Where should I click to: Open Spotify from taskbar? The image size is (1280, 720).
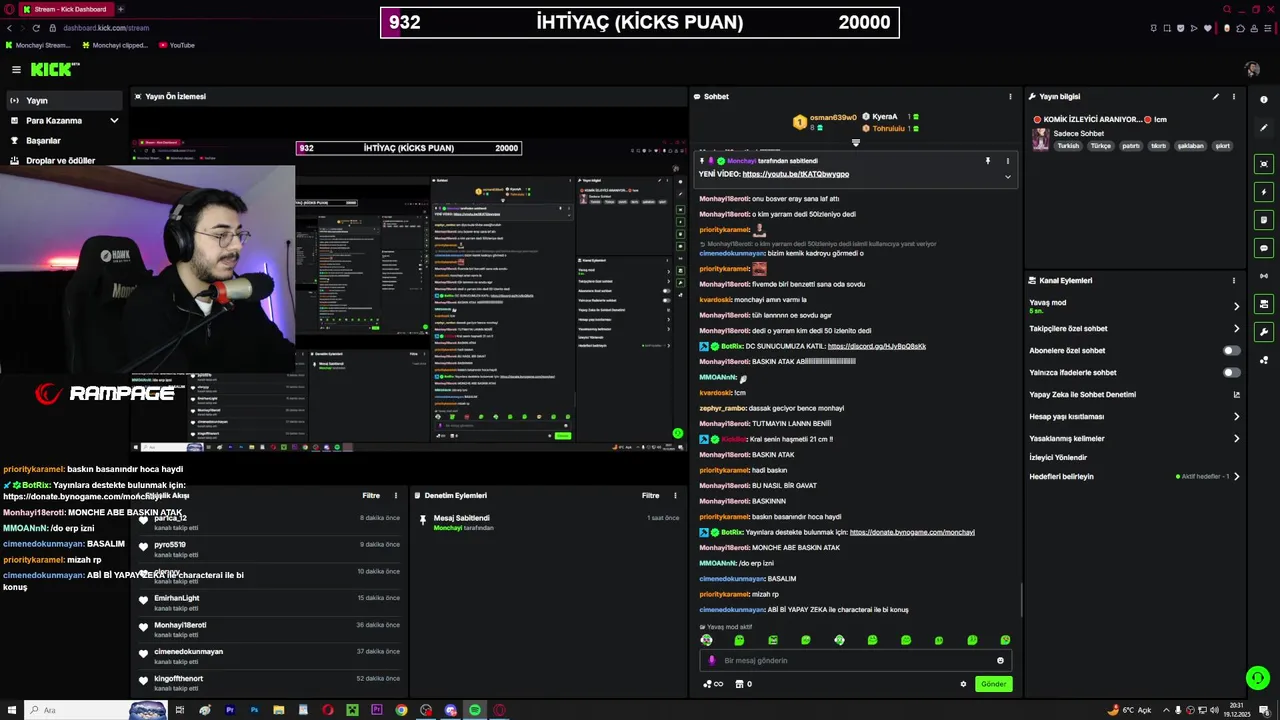475,710
